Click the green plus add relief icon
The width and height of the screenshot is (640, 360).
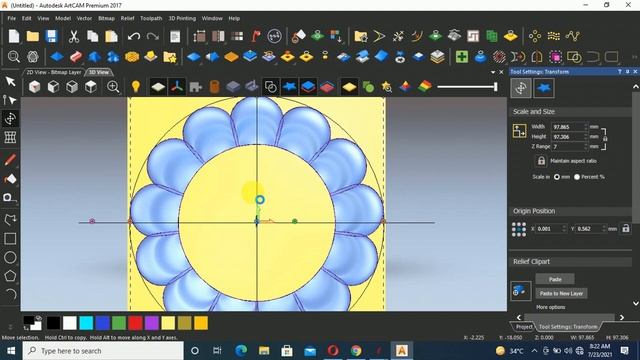point(462,57)
